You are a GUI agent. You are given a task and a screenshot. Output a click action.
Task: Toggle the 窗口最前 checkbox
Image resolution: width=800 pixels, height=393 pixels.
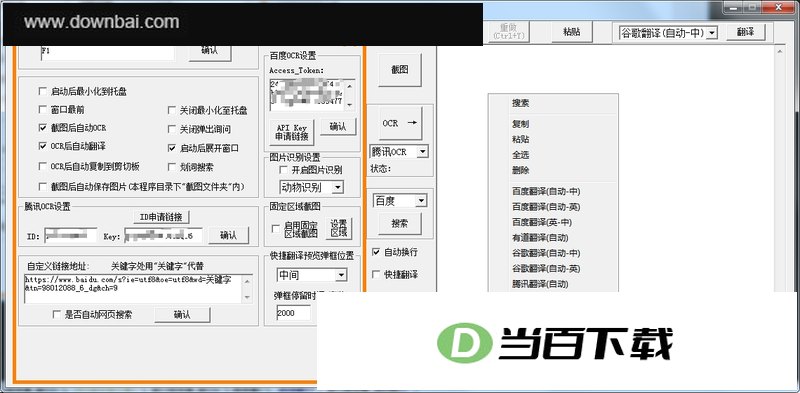[x=42, y=109]
